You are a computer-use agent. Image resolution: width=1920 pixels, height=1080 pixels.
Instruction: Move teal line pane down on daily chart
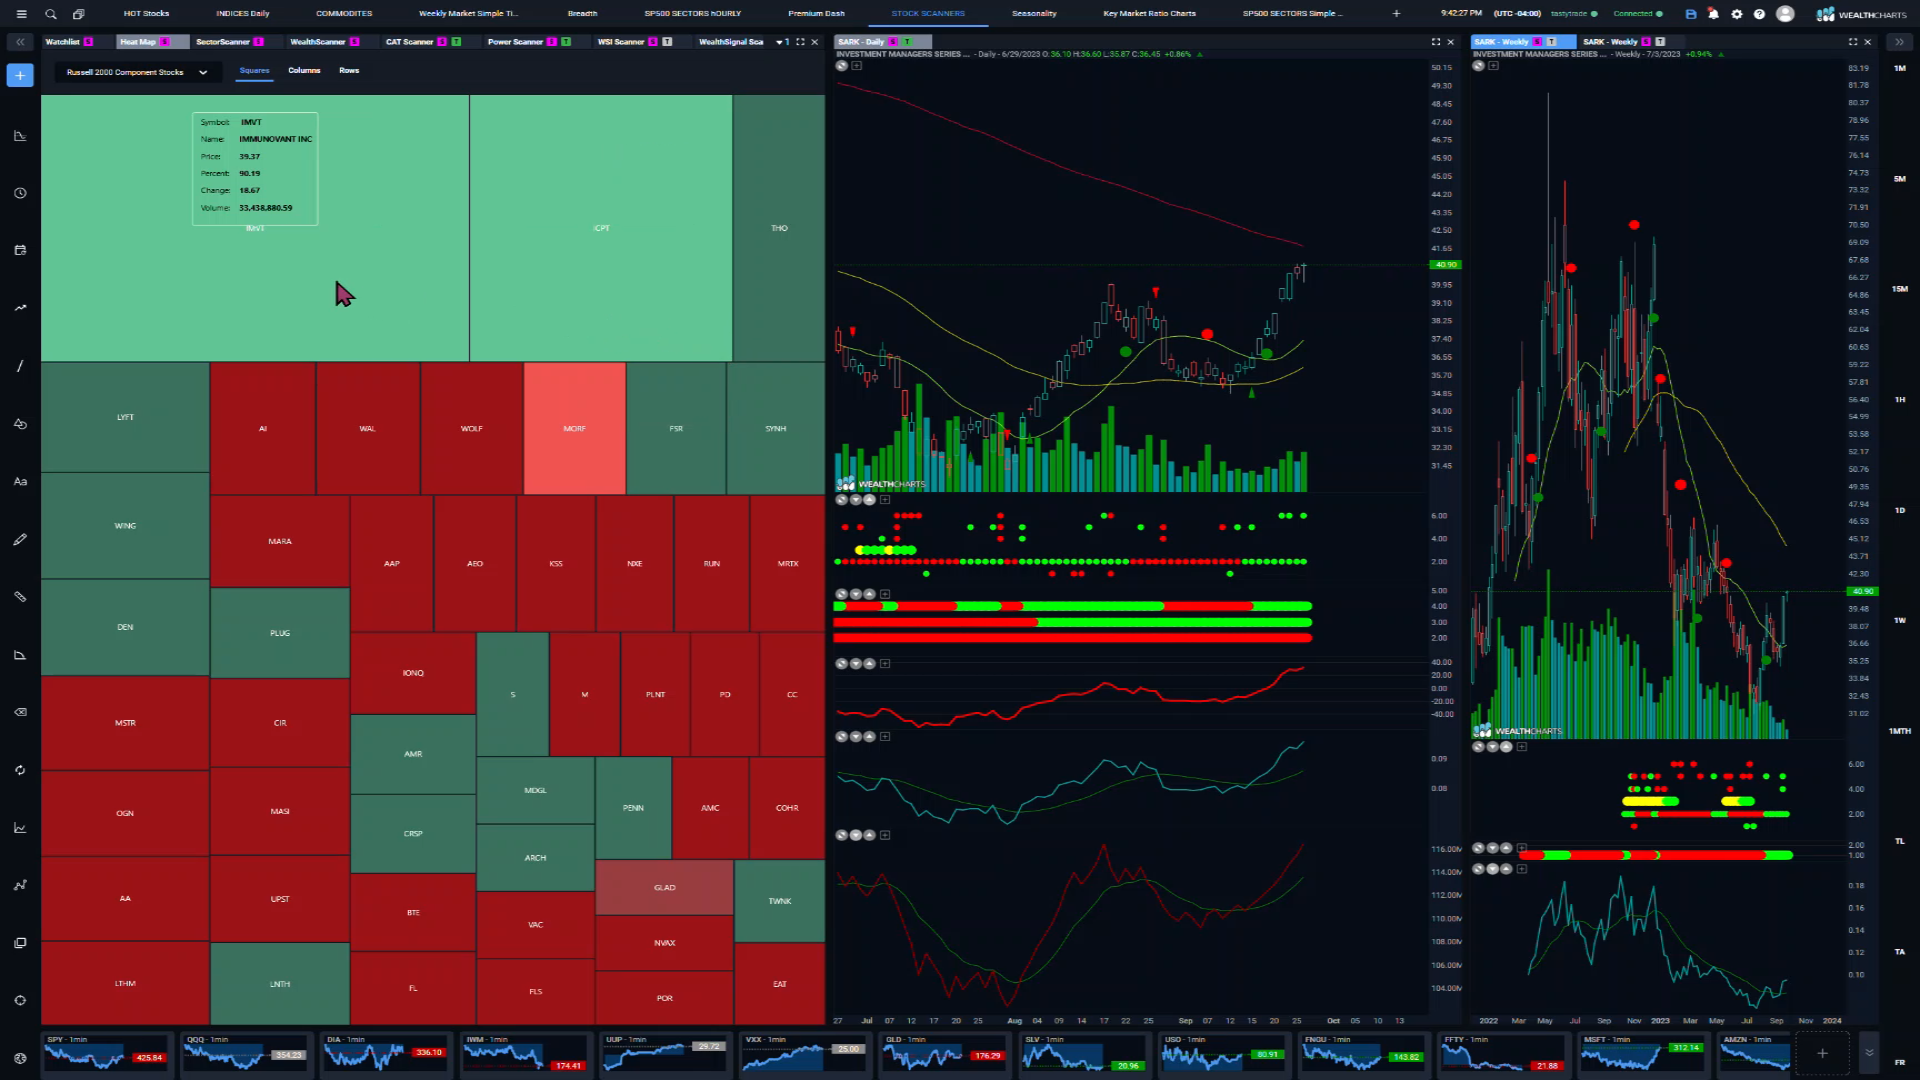(x=855, y=737)
